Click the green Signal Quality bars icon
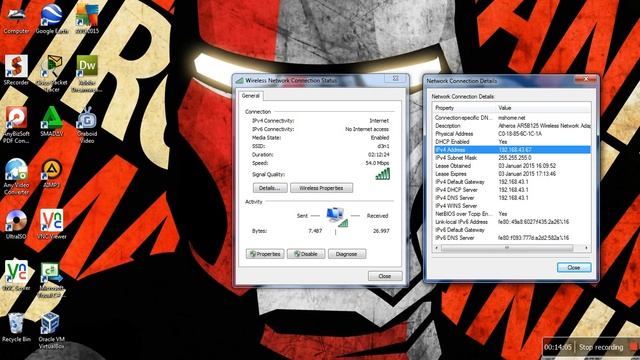Screen dimensions: 640x360 [382, 174]
